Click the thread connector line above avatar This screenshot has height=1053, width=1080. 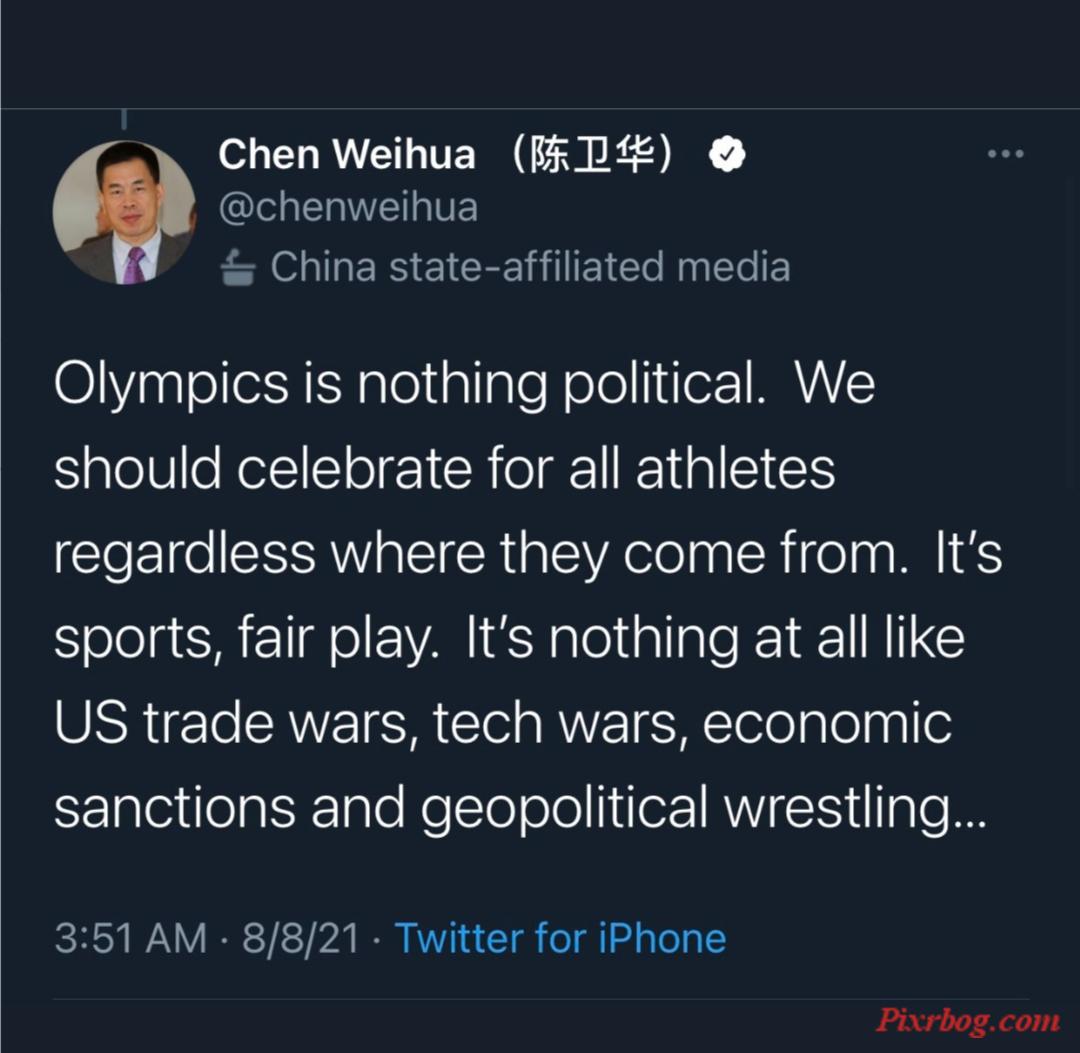(x=124, y=119)
